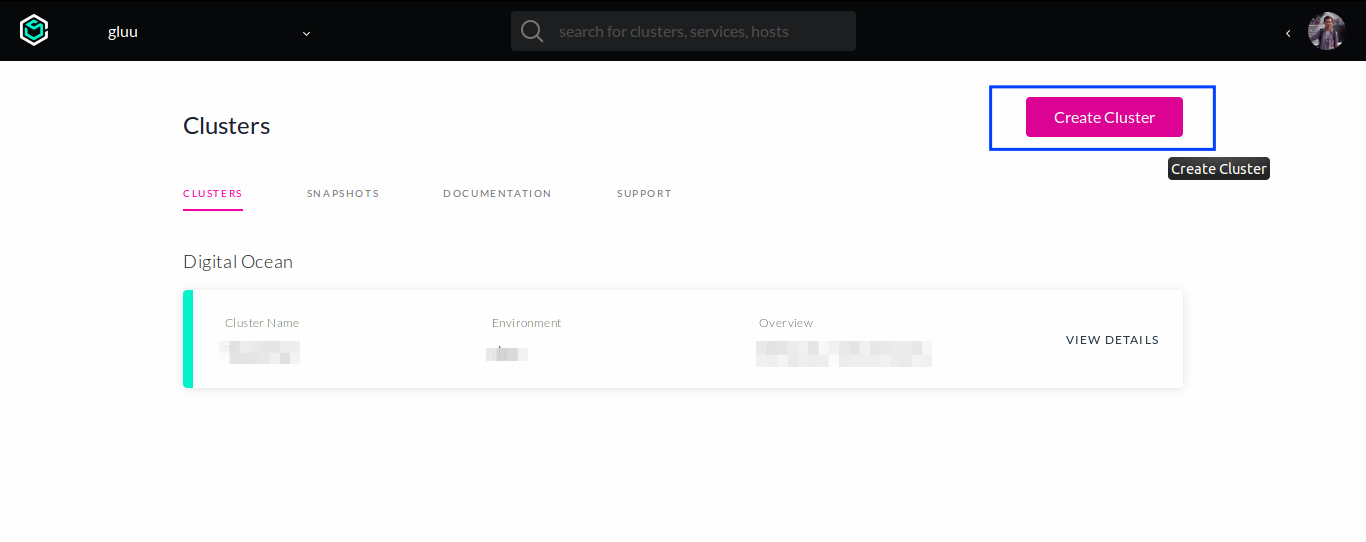Click the magnifying glass search icon
The width and height of the screenshot is (1366, 542).
[x=532, y=31]
